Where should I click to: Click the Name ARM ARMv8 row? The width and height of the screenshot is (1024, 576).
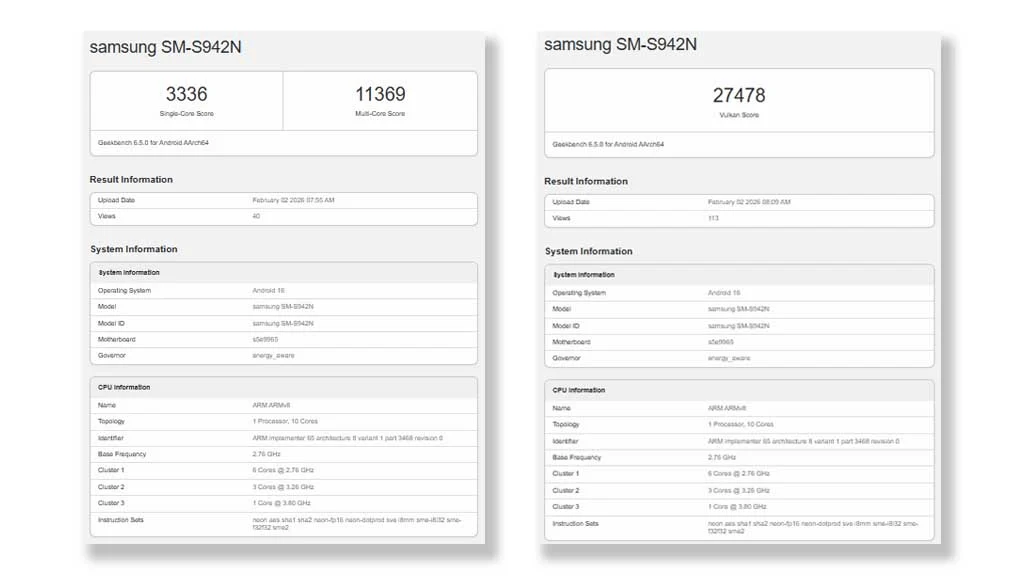pyautogui.click(x=283, y=404)
